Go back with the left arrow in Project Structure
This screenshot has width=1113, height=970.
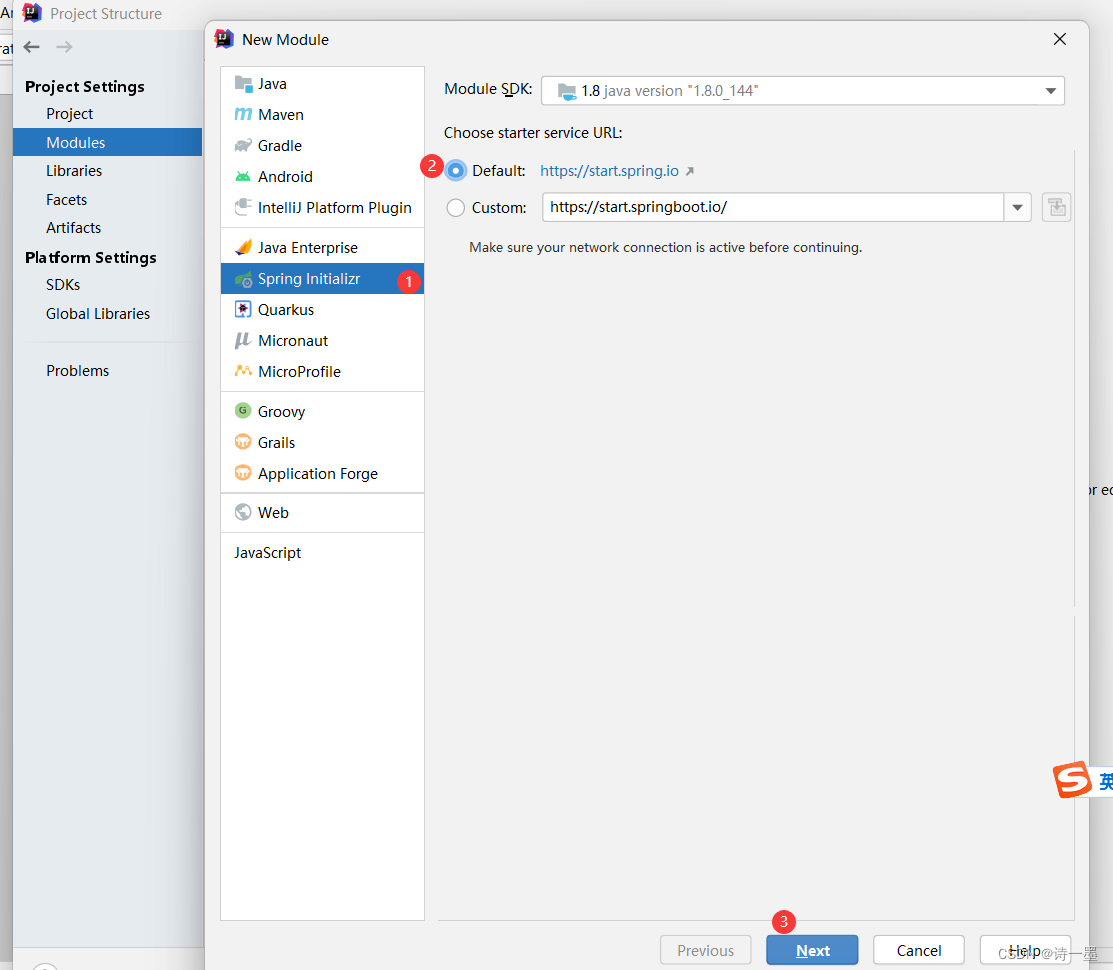click(31, 47)
